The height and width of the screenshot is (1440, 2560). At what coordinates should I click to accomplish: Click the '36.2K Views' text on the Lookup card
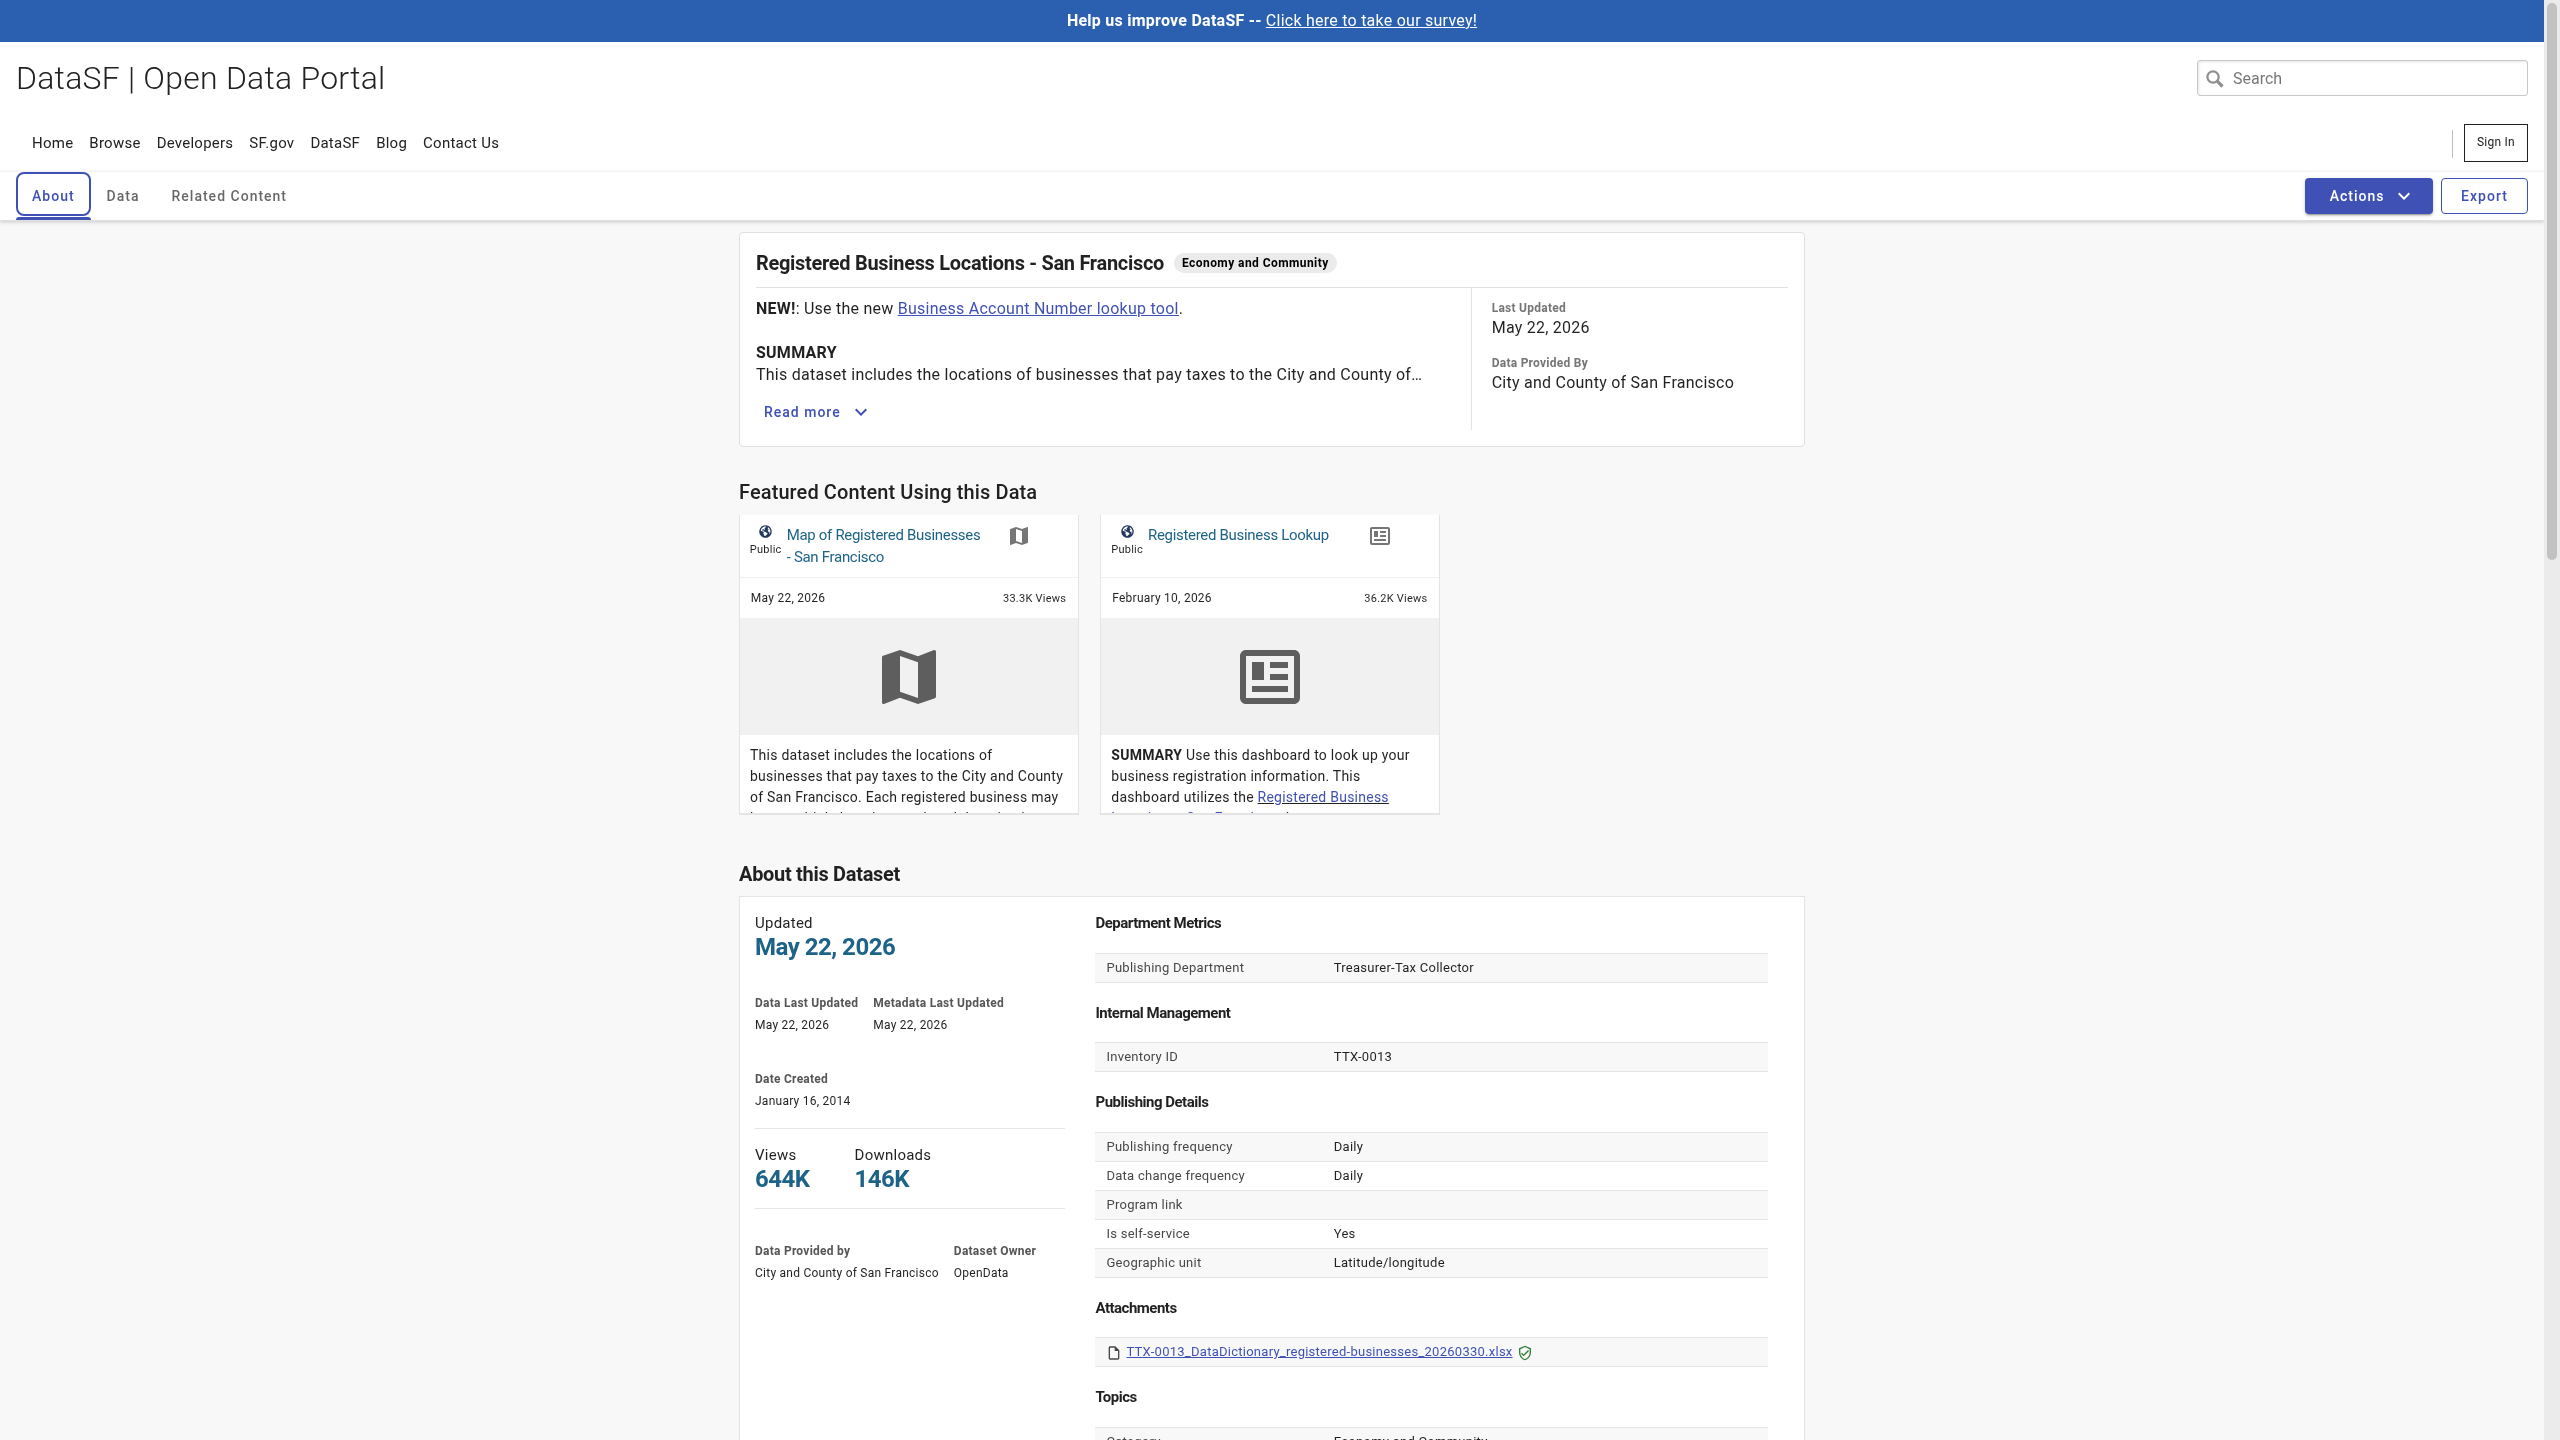[1395, 598]
